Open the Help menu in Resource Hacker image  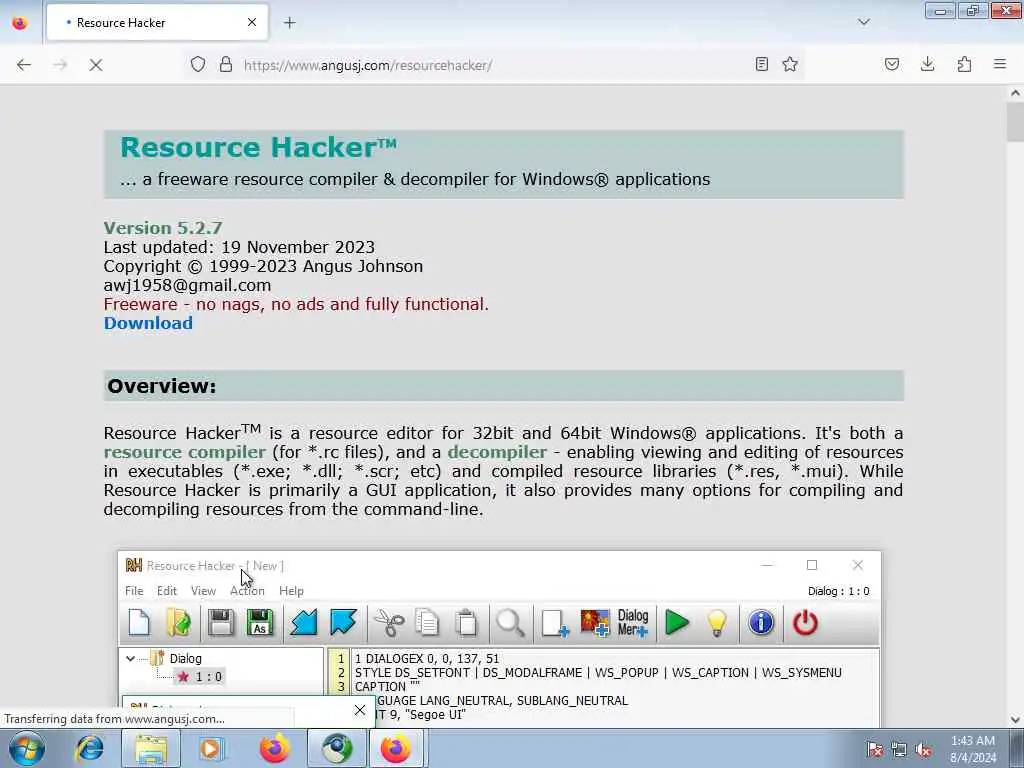291,590
